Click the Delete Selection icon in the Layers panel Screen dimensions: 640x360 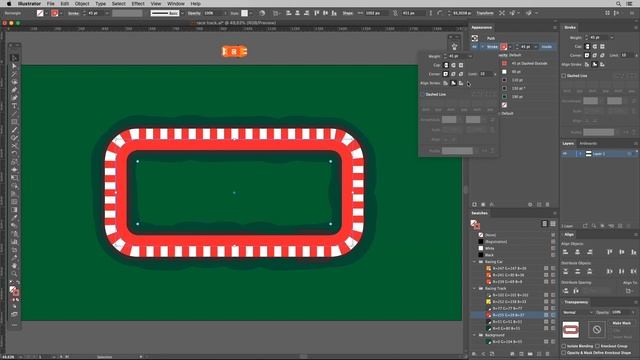[629, 226]
